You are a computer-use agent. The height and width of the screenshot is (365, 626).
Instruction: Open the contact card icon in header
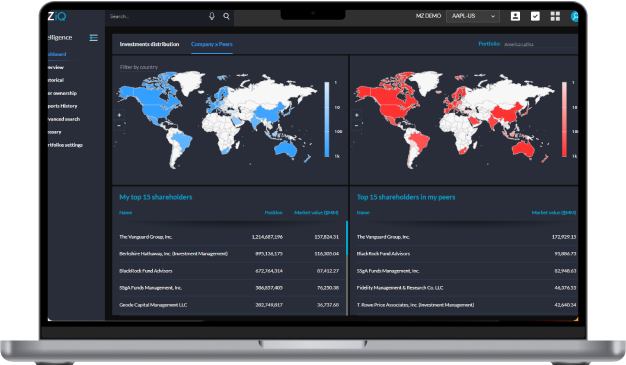(x=515, y=16)
